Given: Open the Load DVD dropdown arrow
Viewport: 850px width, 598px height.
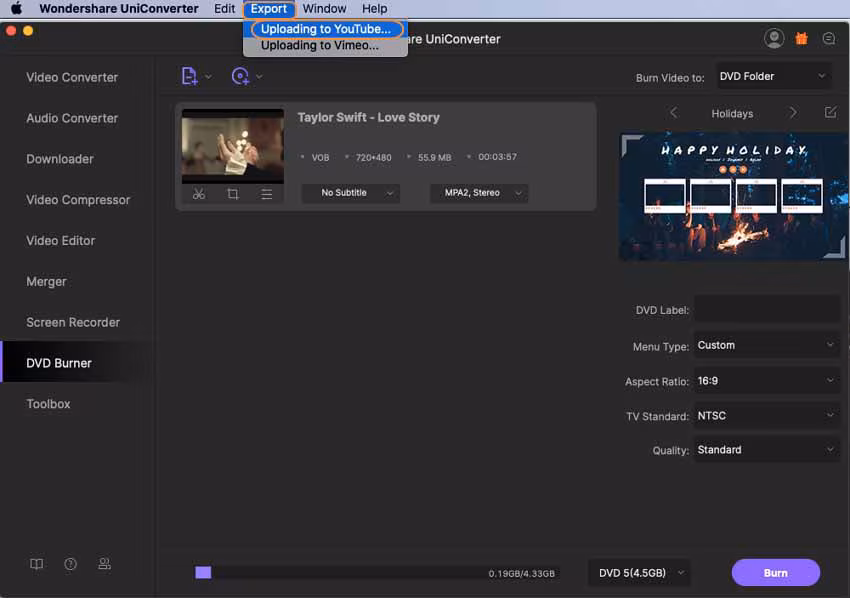Looking at the screenshot, I should point(259,77).
